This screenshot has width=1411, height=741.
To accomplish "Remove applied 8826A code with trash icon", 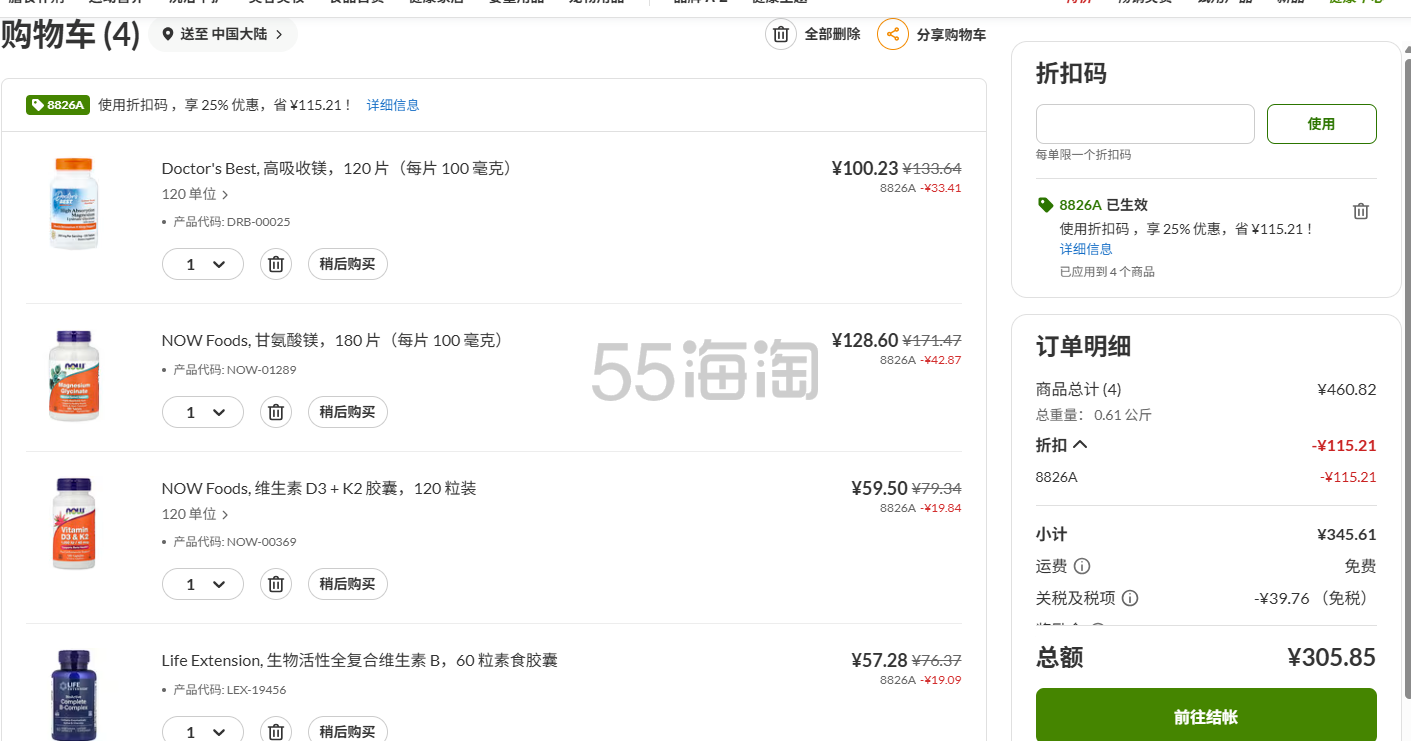I will 1360,211.
